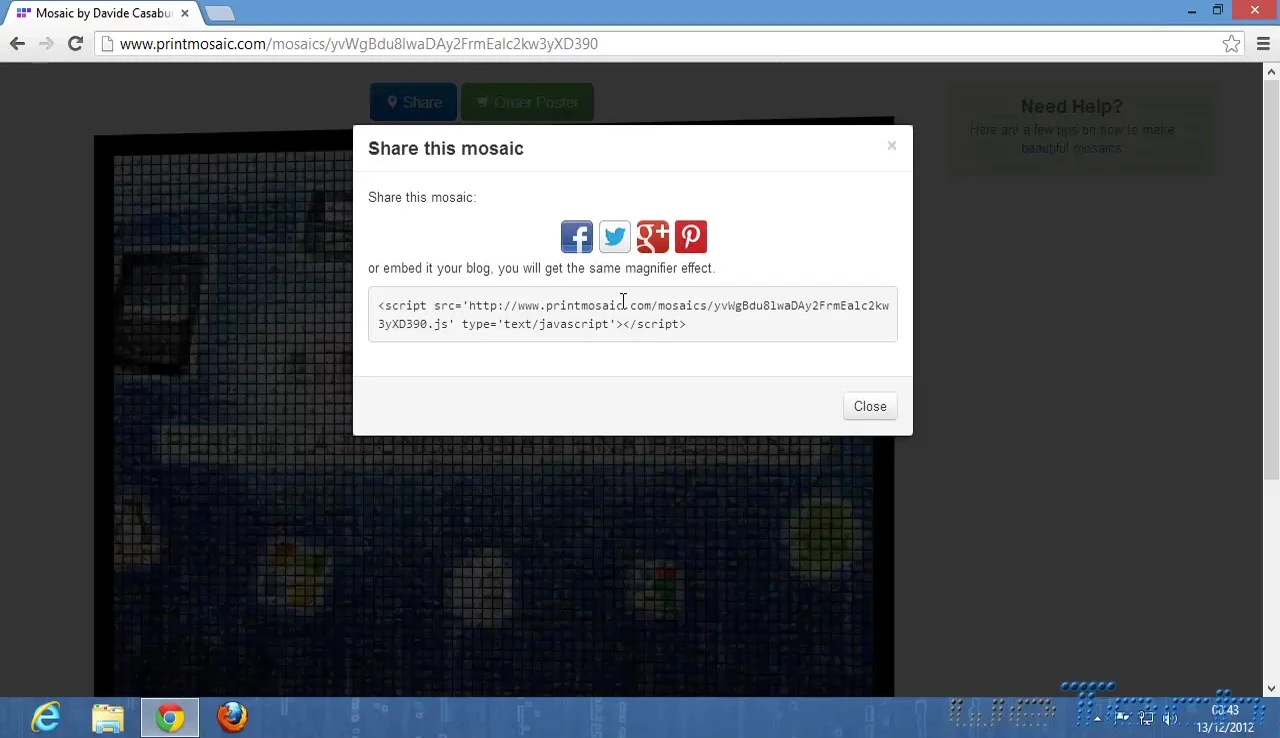Open the Chrome menu

pyautogui.click(x=1263, y=43)
